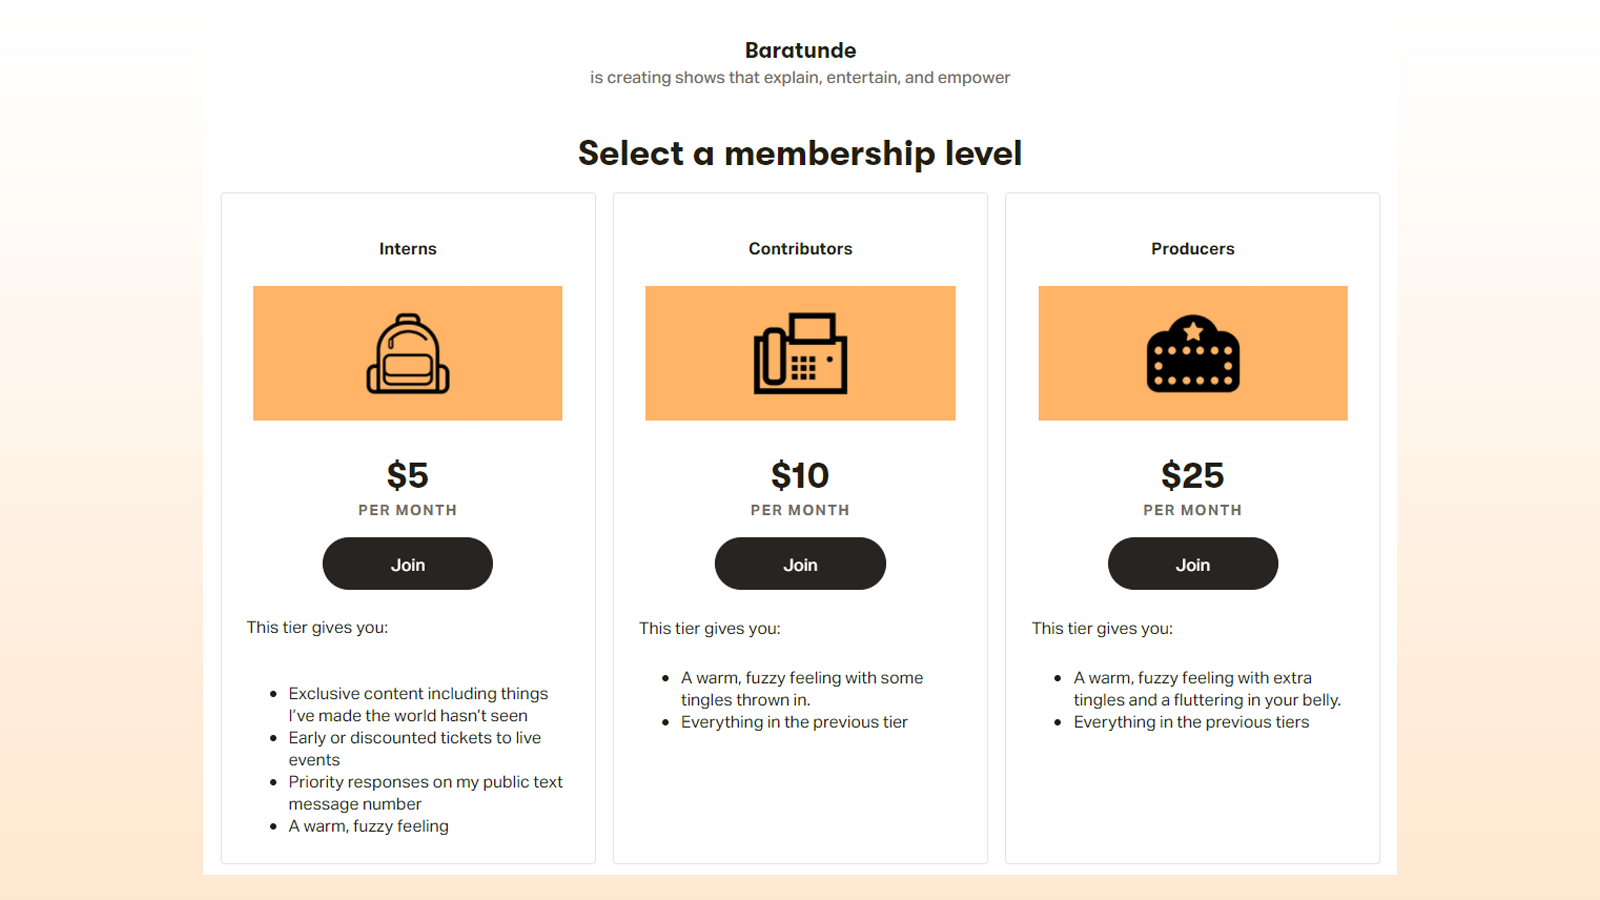Click the $5 price text

tap(407, 475)
